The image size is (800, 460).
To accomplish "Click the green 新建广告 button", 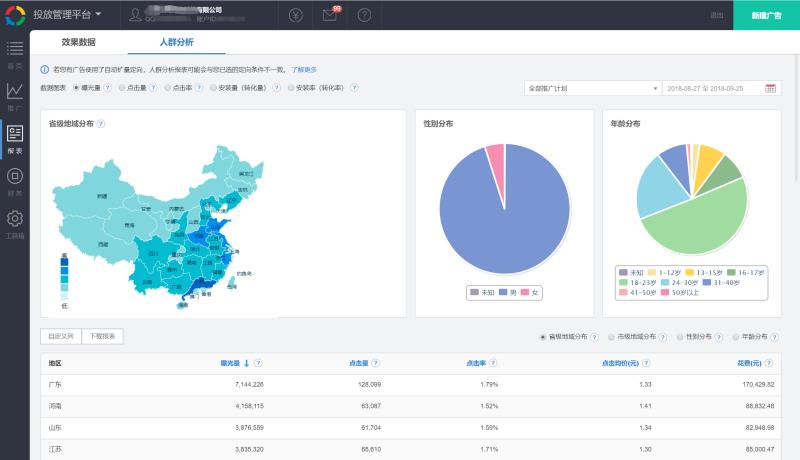I will 766,15.
